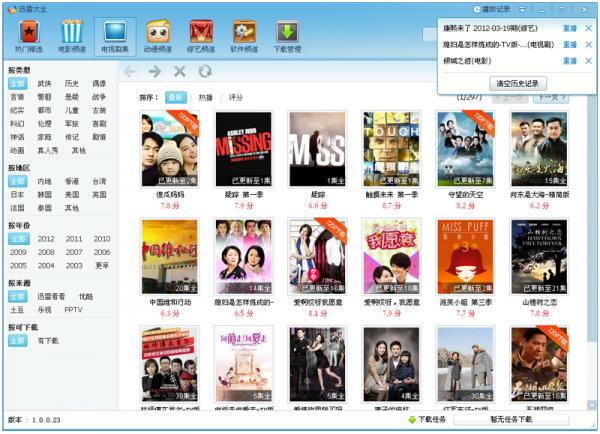Filter genre by 都市
This screenshot has width=600, height=434.
click(x=44, y=111)
